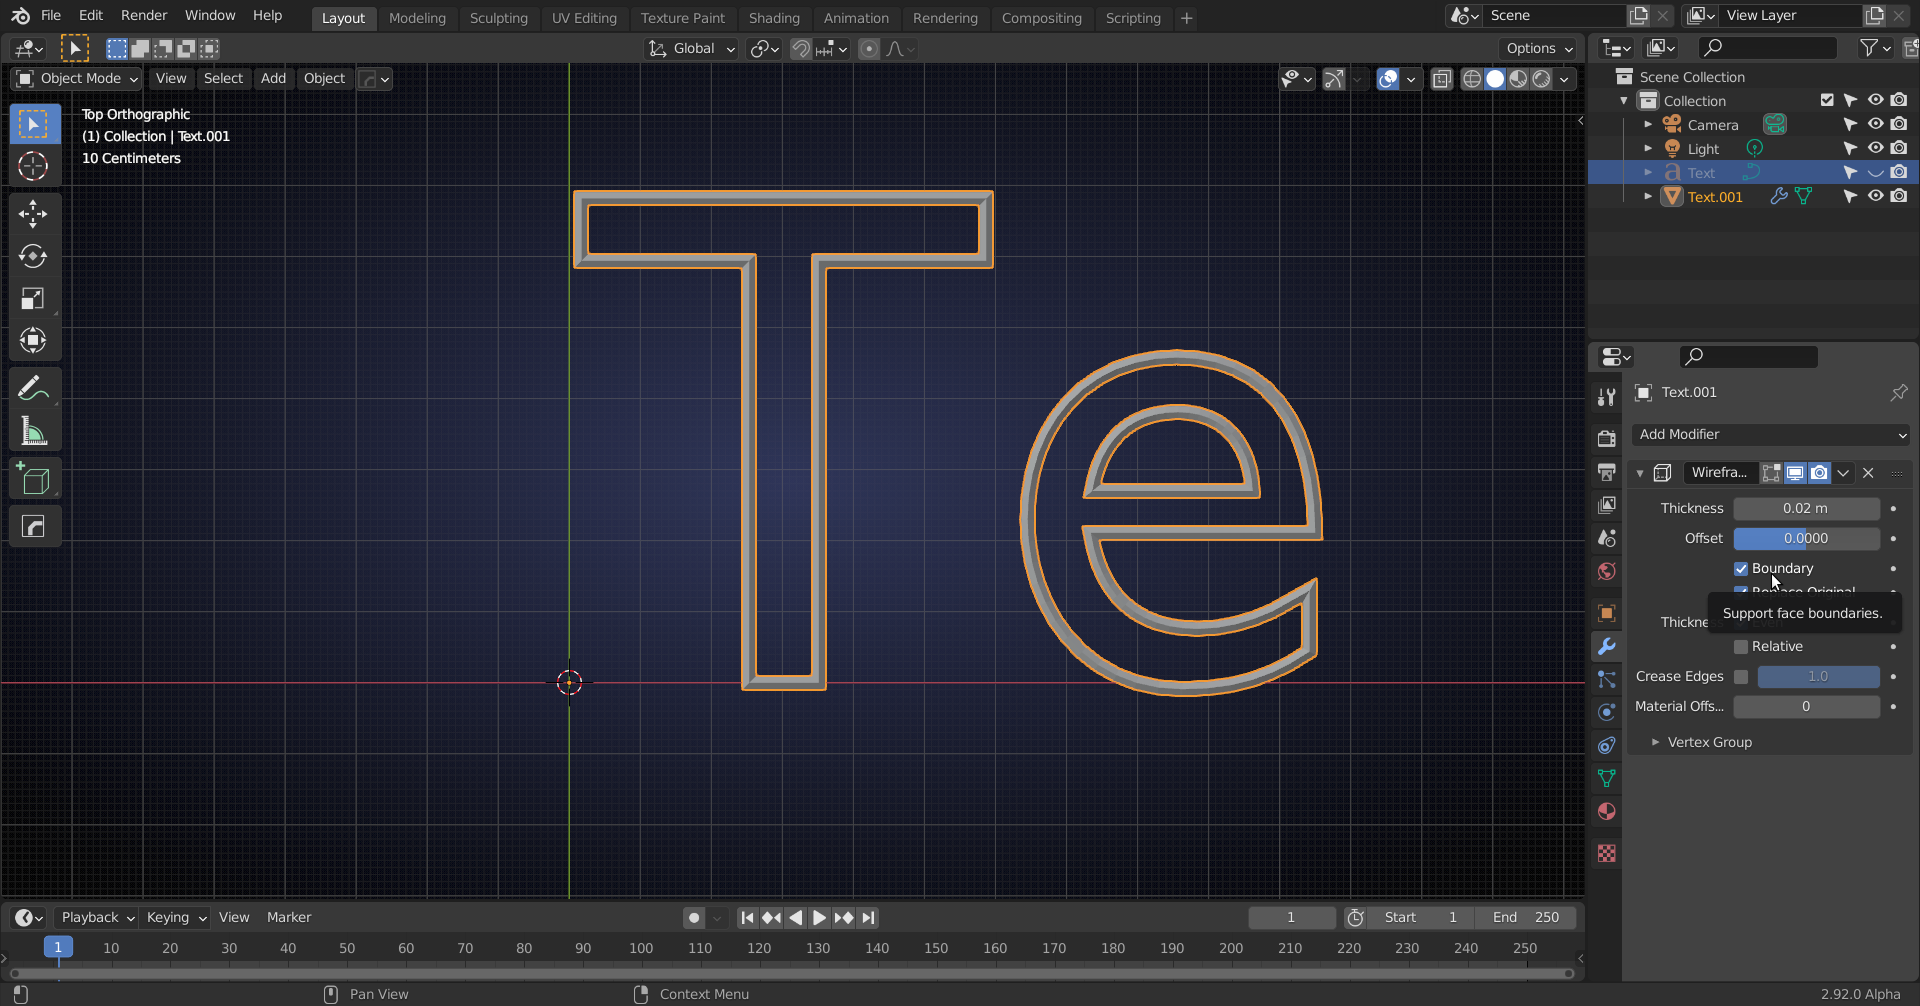The height and width of the screenshot is (1006, 1920).
Task: Select the Rotate tool
Action: click(x=33, y=257)
